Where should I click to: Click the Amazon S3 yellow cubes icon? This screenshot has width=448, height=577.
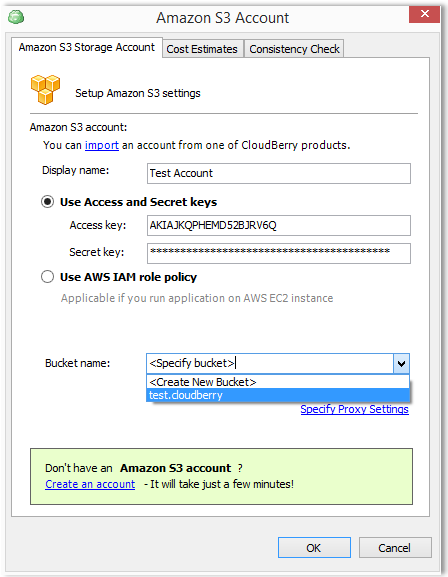[45, 89]
